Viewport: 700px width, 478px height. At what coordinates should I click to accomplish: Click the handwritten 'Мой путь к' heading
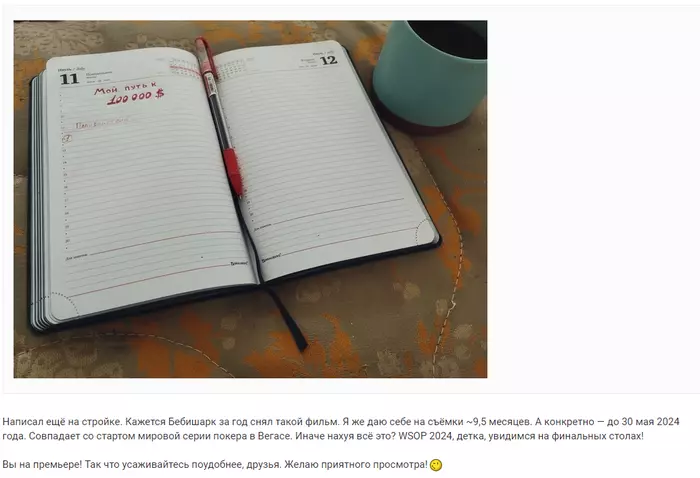pos(125,88)
